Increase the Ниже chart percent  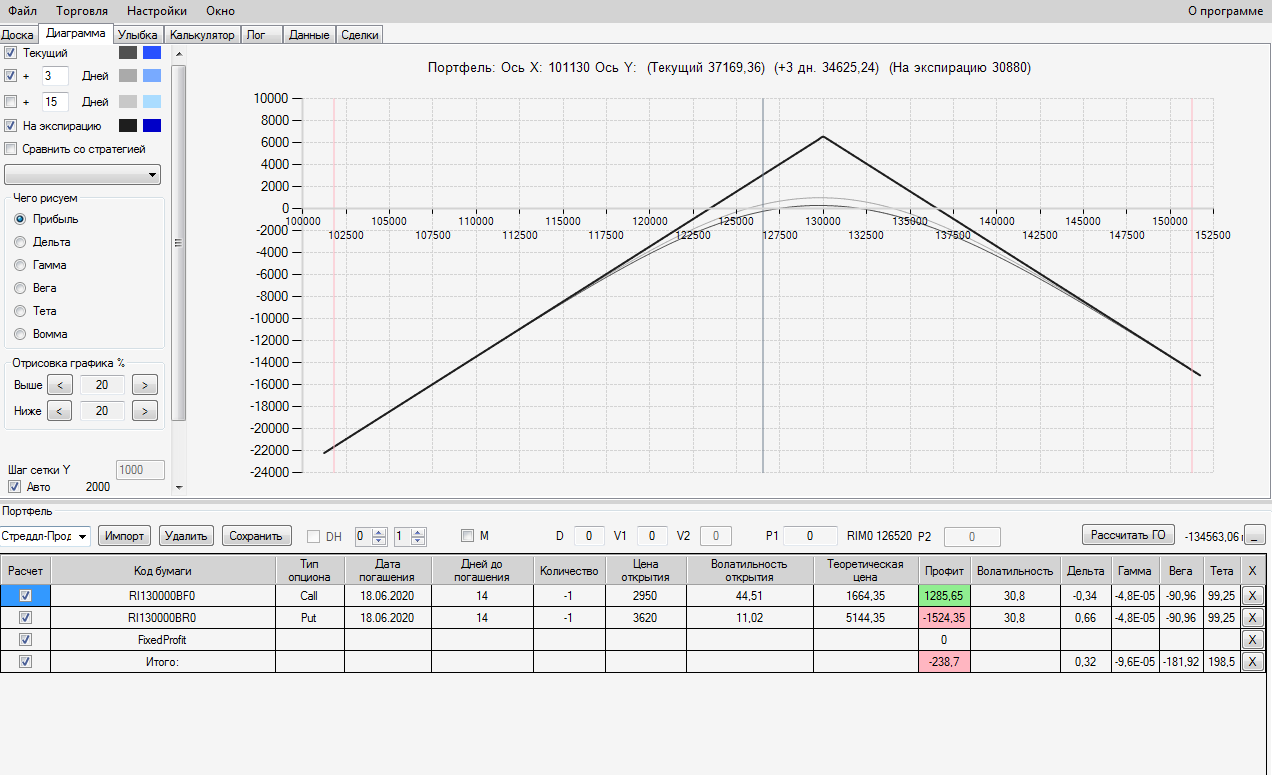[x=145, y=411]
